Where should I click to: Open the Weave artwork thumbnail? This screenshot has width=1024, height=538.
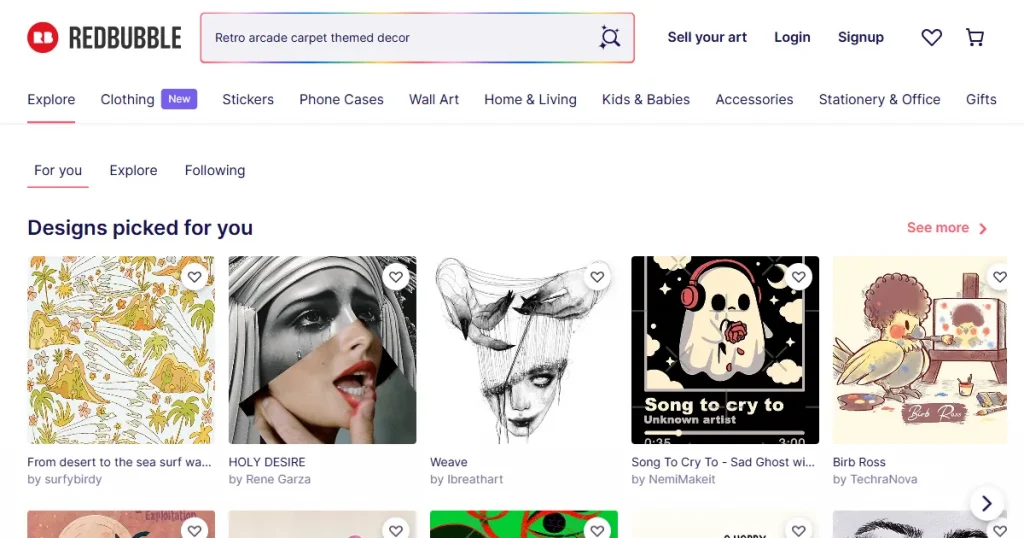524,350
